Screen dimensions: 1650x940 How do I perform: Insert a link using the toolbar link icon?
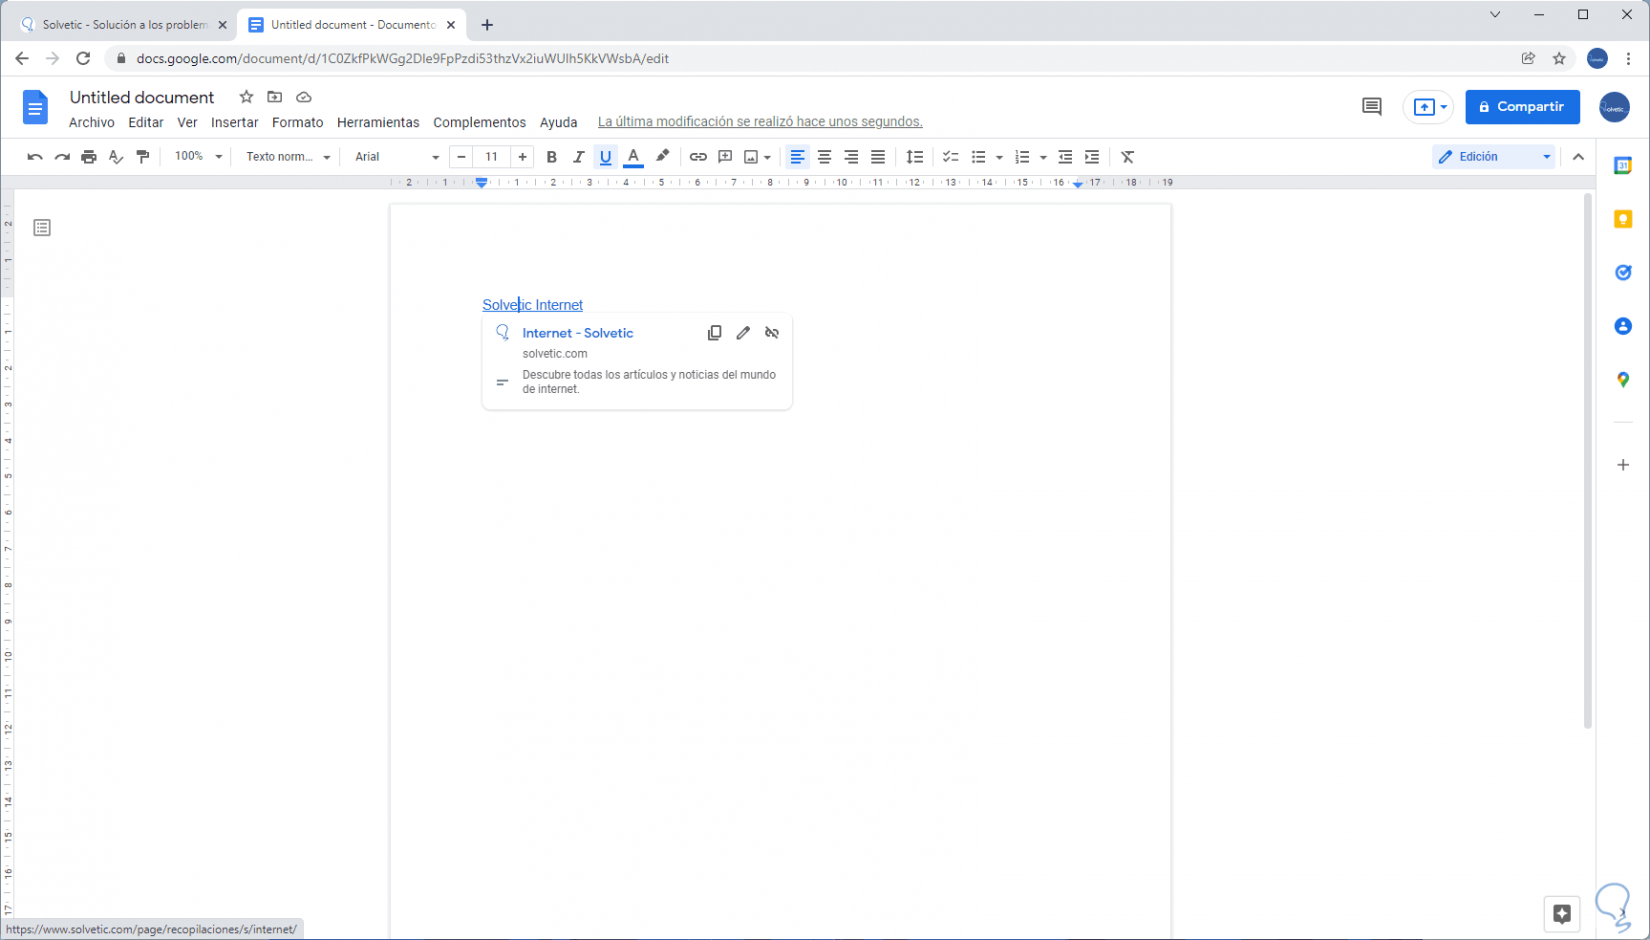point(698,157)
